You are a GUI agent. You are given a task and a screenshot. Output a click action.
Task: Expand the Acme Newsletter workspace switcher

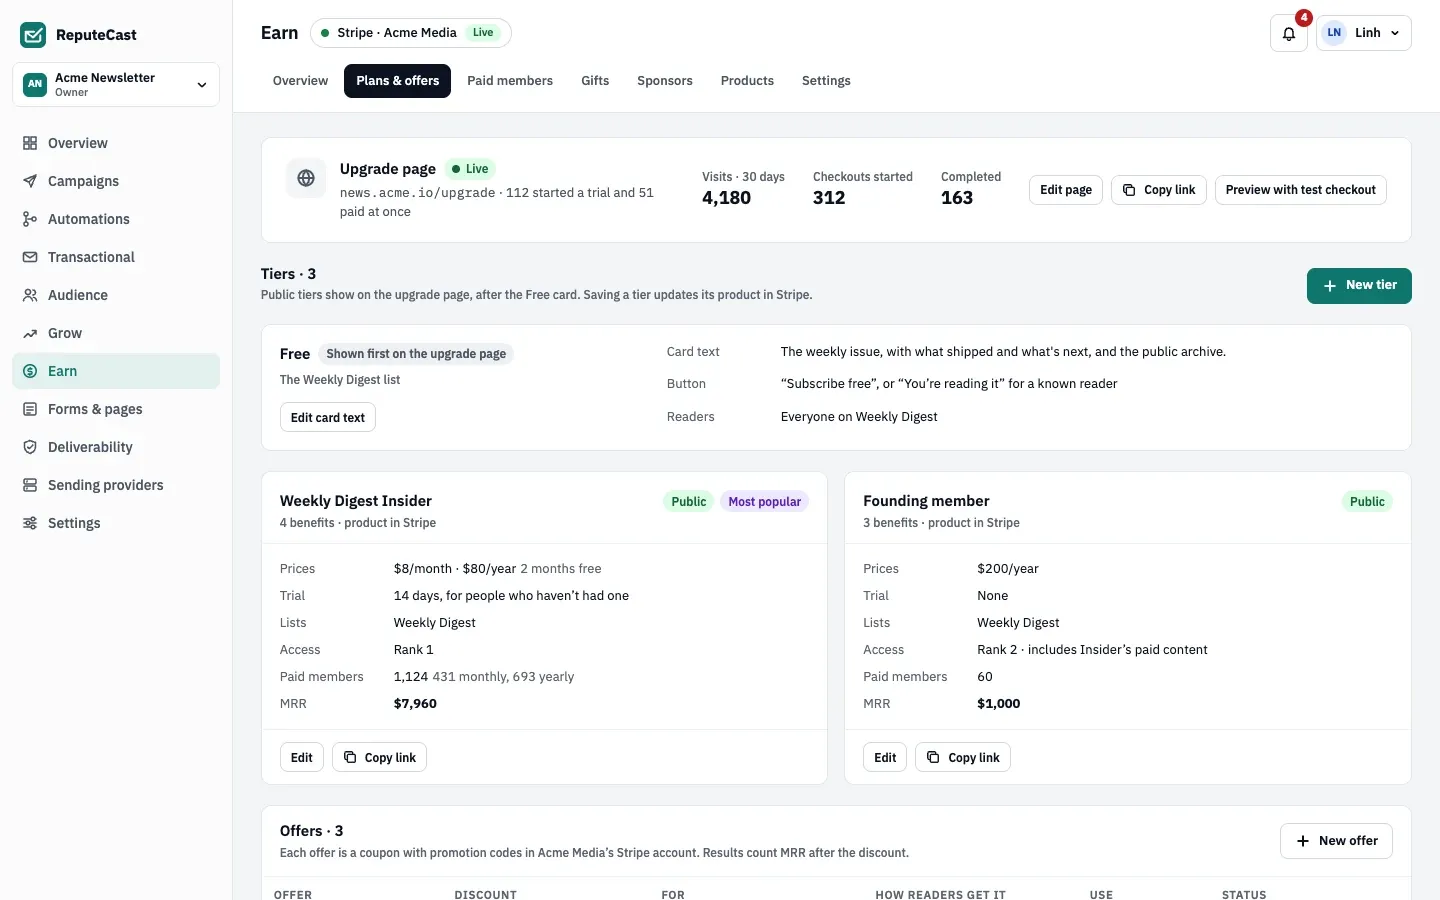point(116,84)
